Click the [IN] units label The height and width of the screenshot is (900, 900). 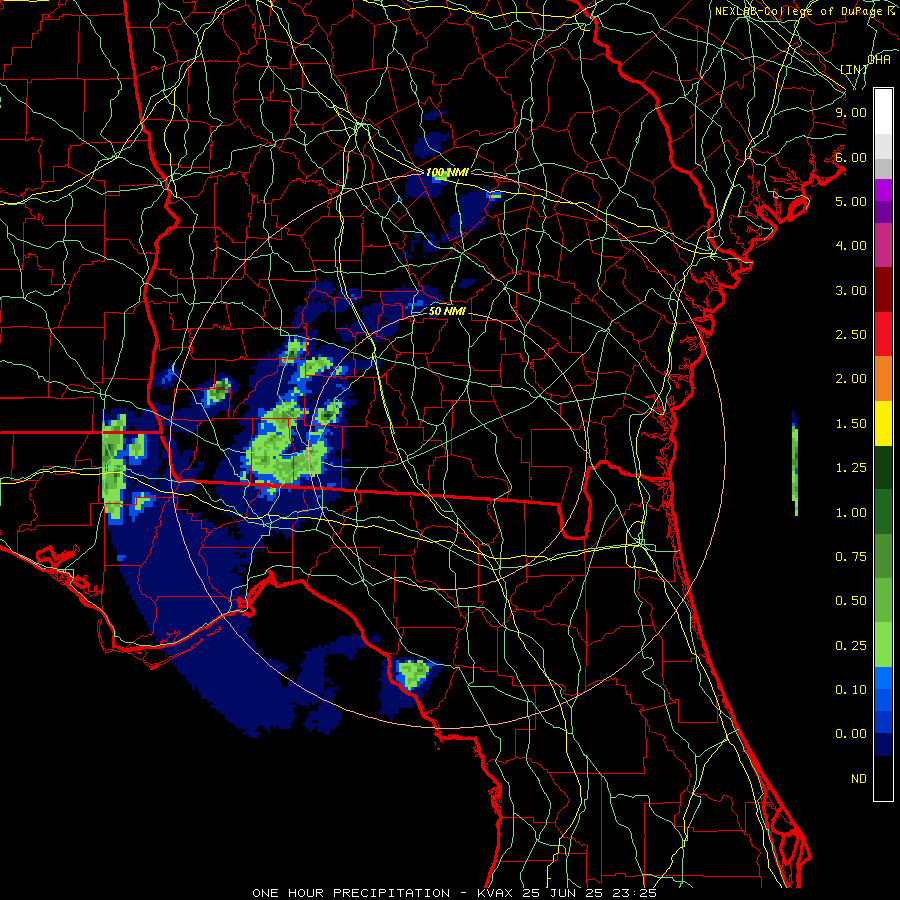854,69
